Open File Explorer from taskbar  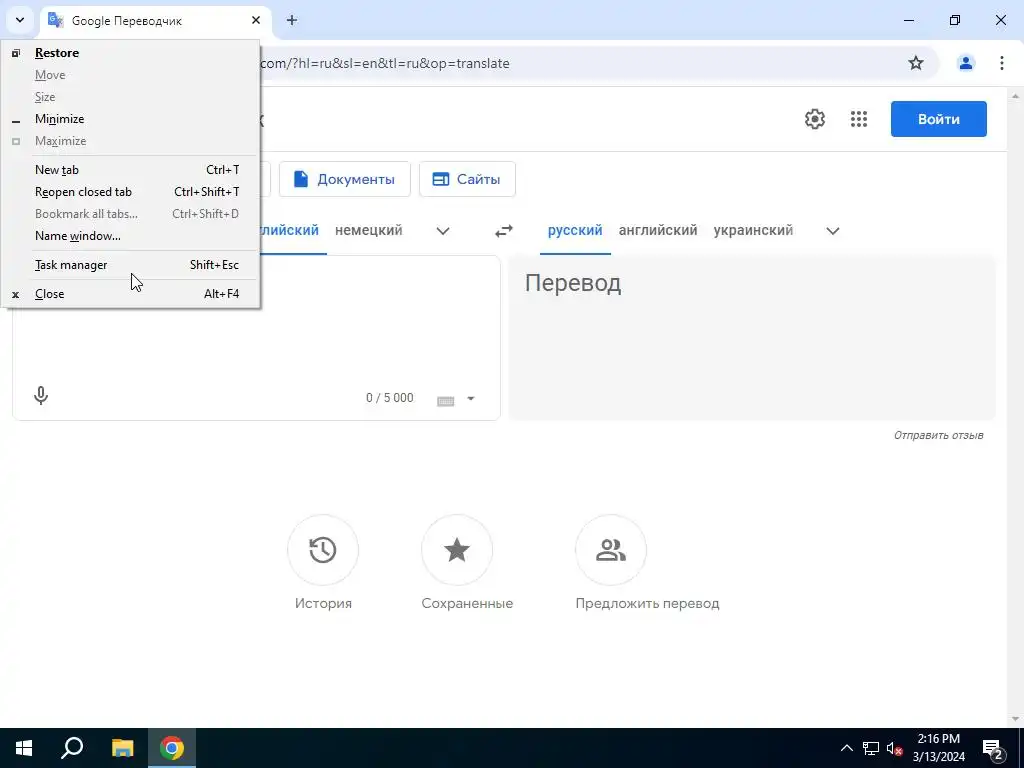tap(122, 748)
